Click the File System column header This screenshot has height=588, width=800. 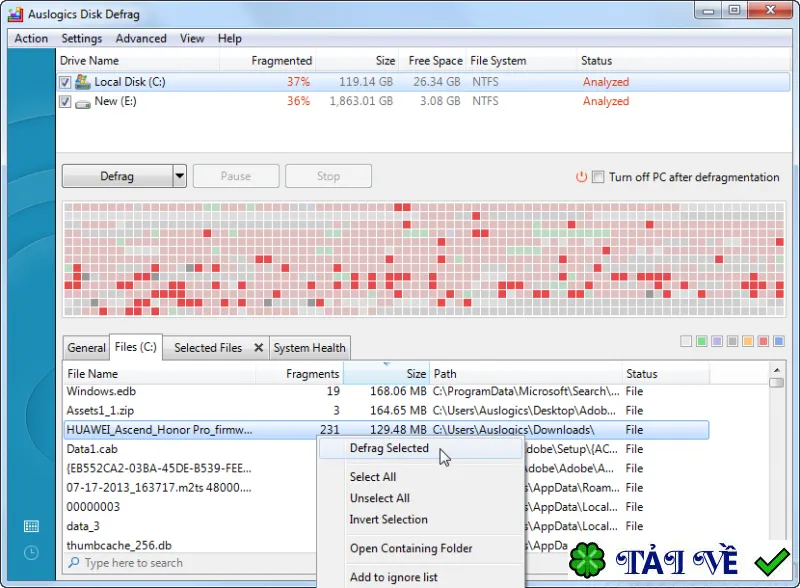[x=521, y=61]
